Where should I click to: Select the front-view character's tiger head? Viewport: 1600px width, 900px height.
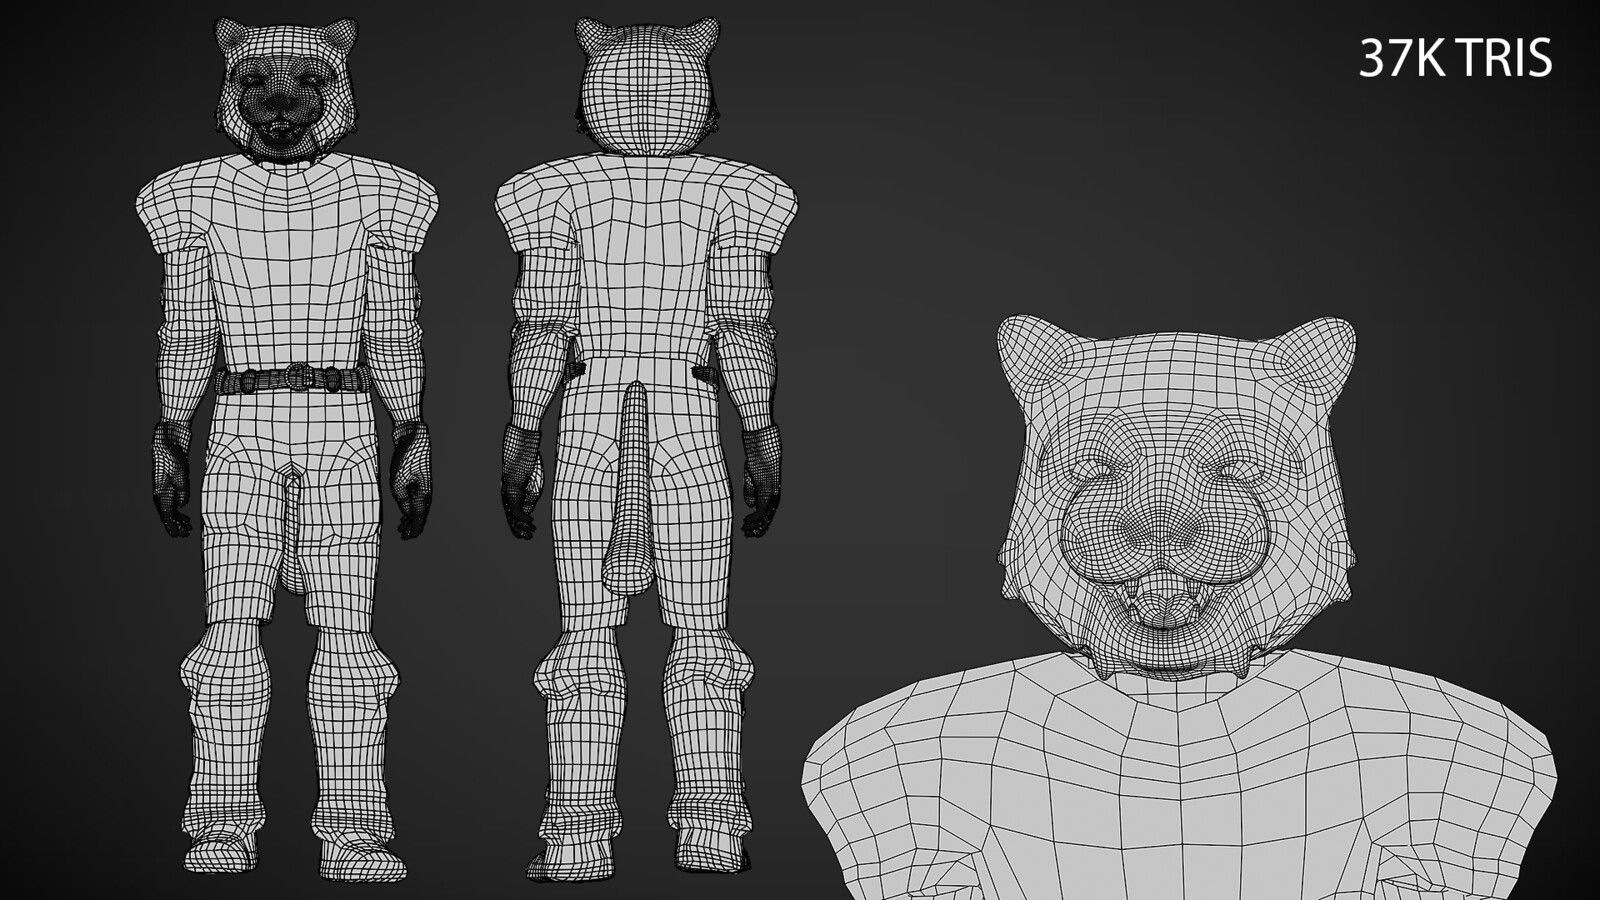[281, 87]
